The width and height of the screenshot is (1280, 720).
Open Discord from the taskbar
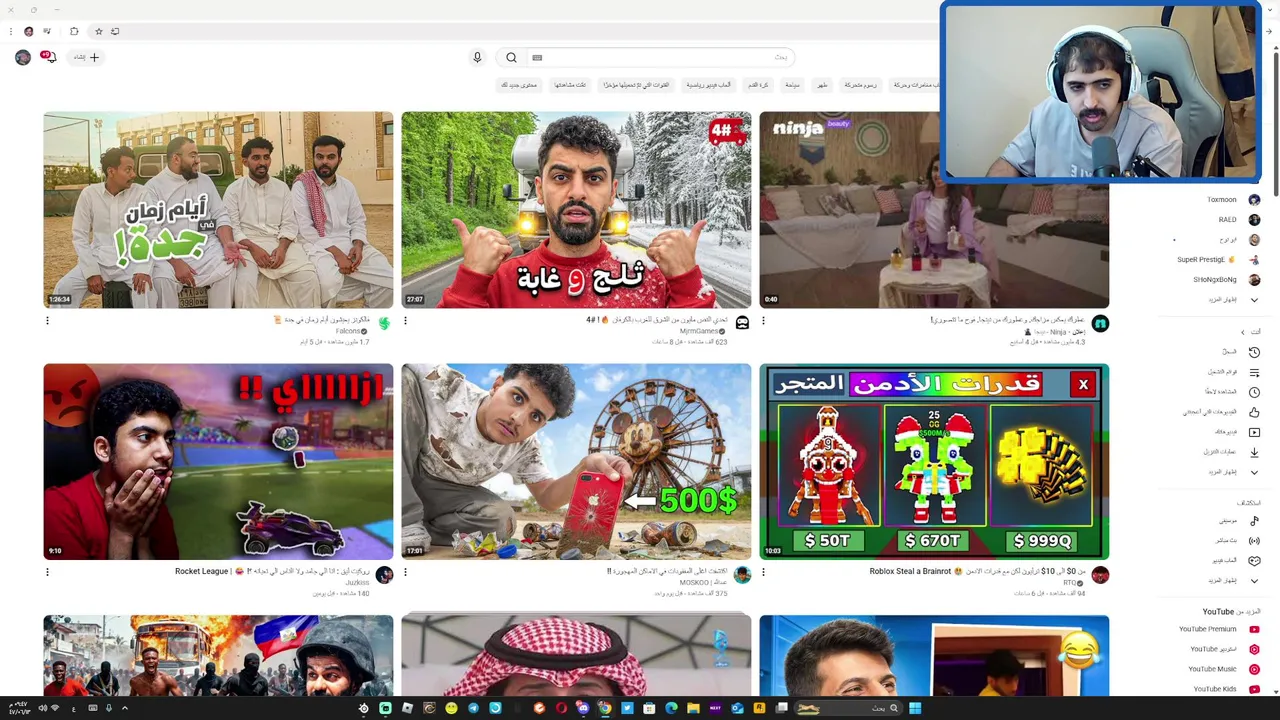coord(583,708)
